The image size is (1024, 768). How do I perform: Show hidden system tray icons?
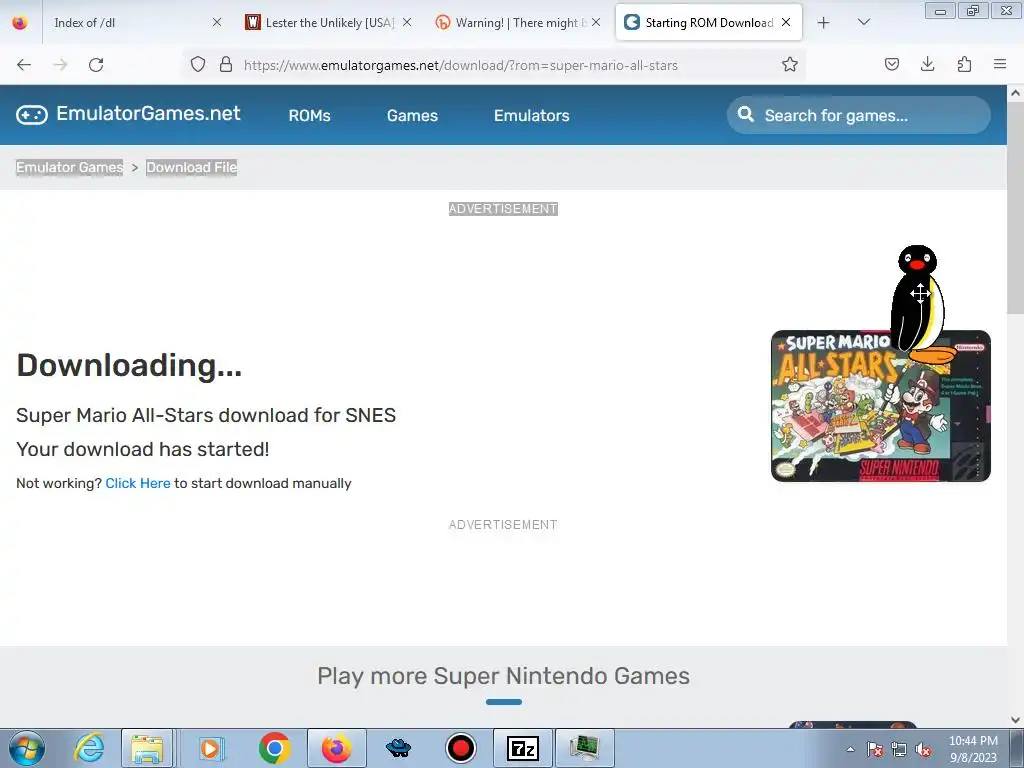coord(850,749)
